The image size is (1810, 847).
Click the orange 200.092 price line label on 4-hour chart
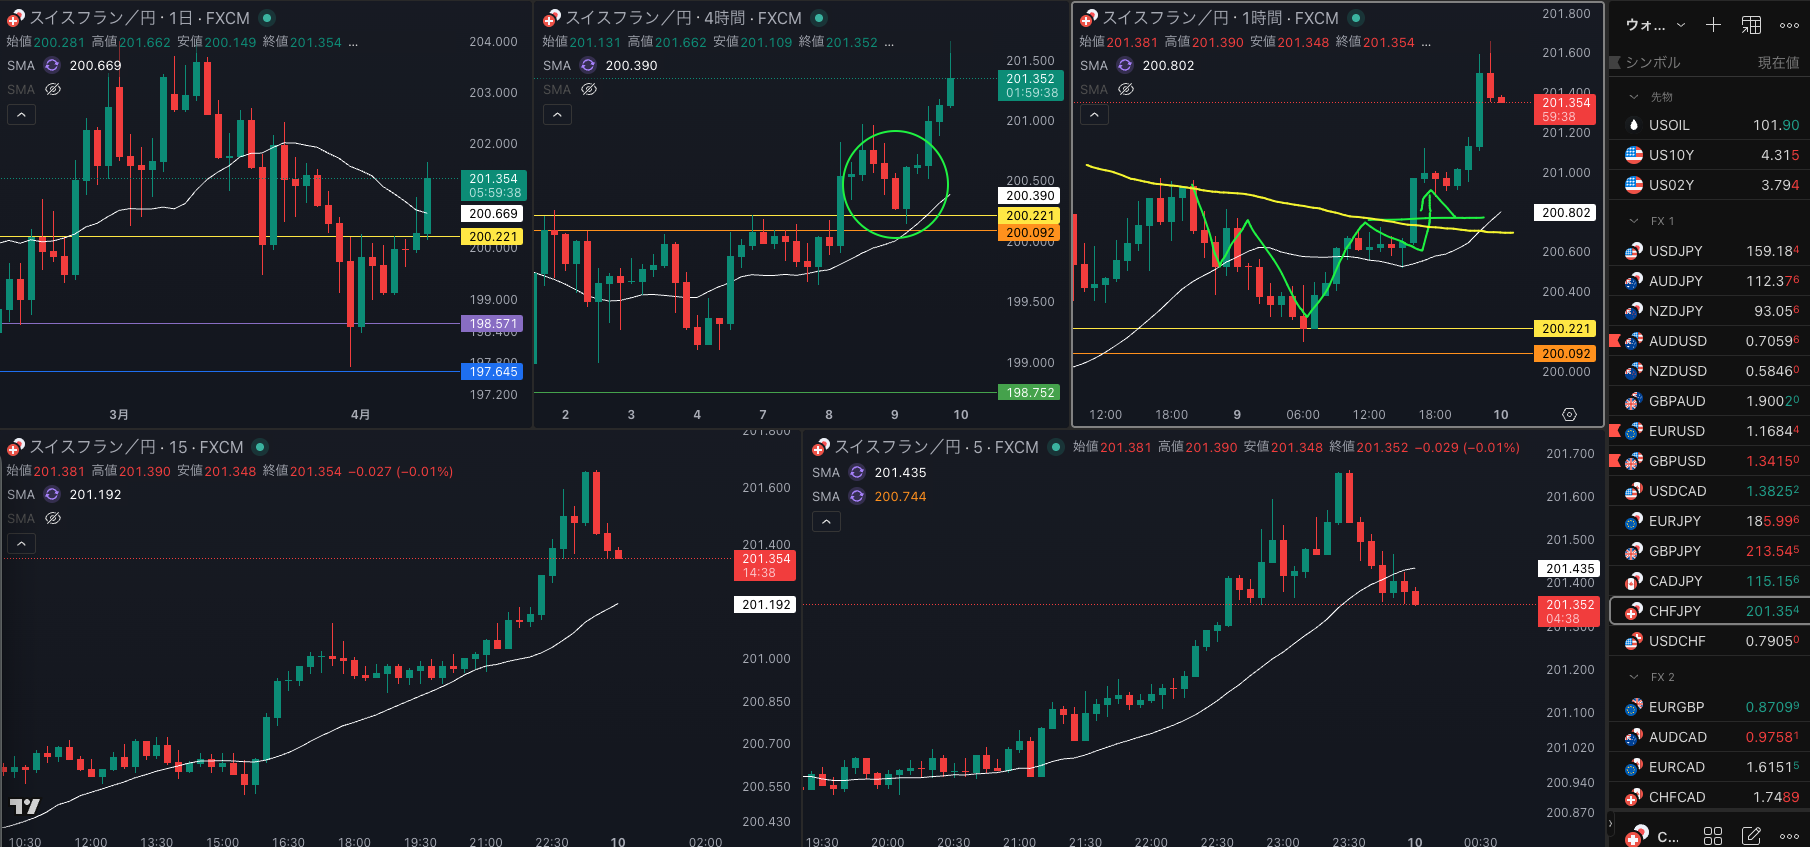point(1029,233)
